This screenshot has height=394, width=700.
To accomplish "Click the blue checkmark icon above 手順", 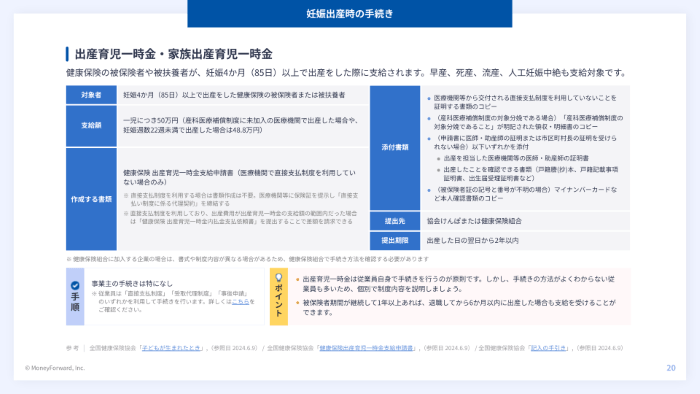I will tap(75, 286).
